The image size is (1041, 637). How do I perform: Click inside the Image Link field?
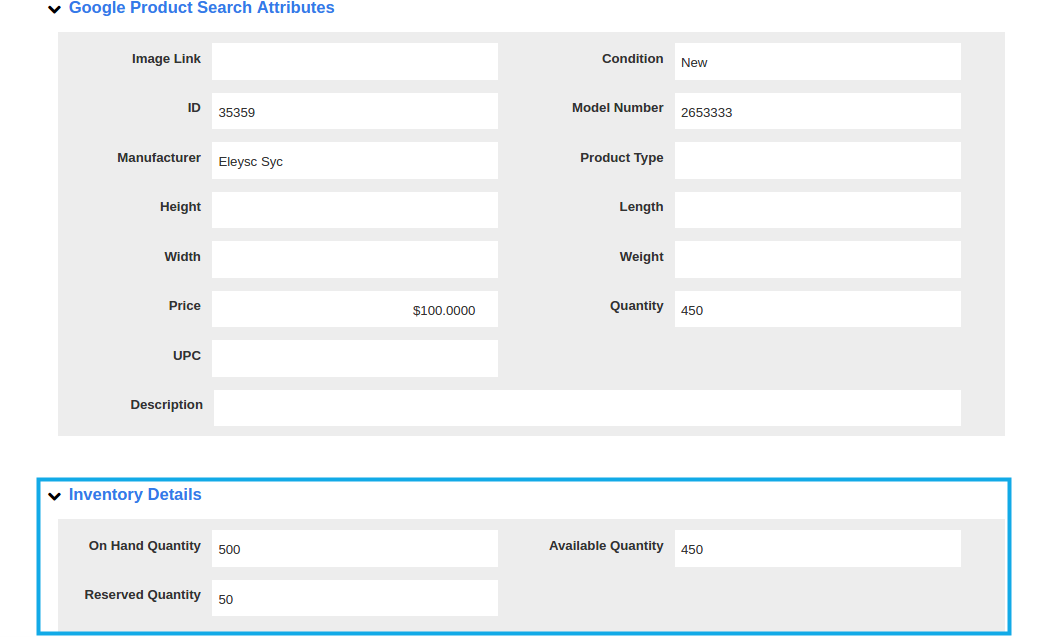(354, 61)
